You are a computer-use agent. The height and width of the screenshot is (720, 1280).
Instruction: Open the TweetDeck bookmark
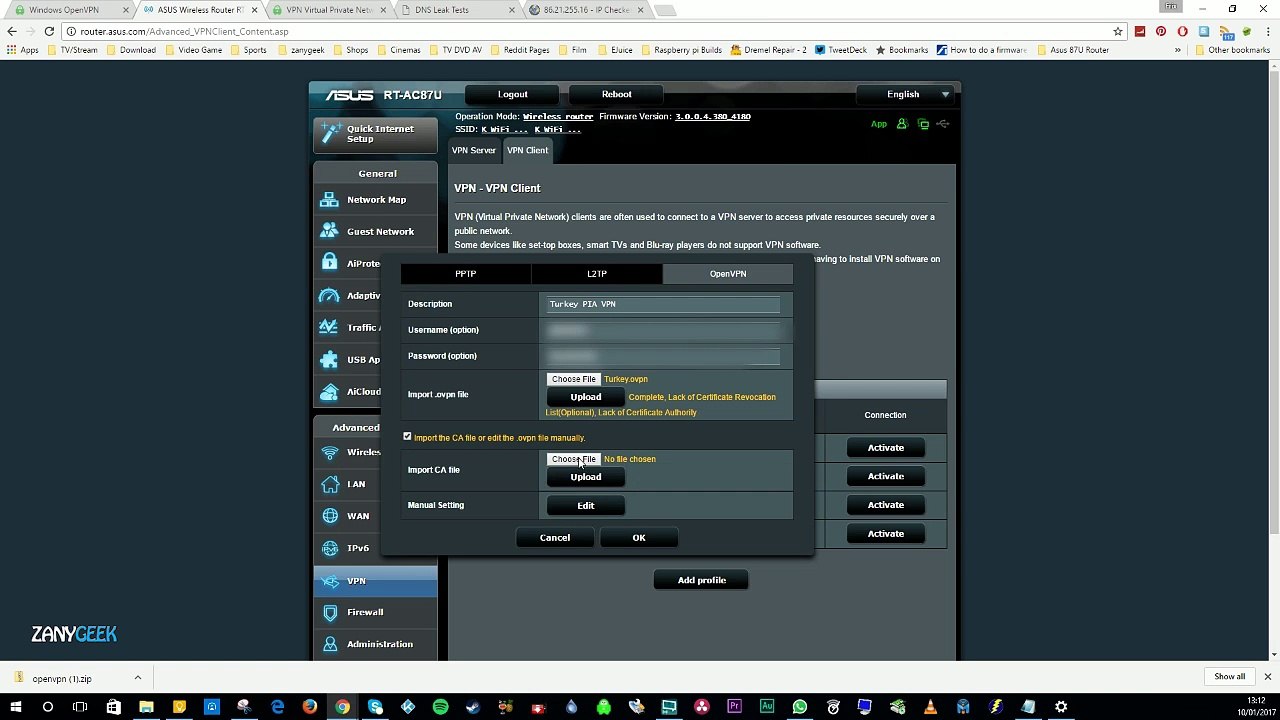coord(840,50)
